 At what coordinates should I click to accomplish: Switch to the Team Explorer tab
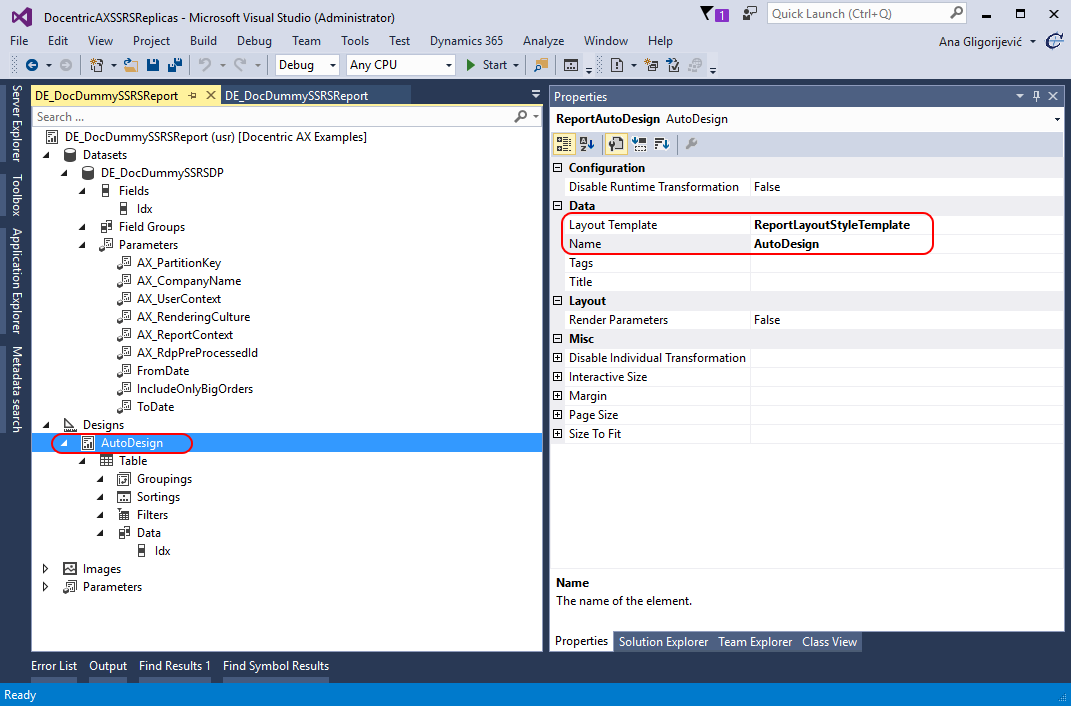[755, 642]
